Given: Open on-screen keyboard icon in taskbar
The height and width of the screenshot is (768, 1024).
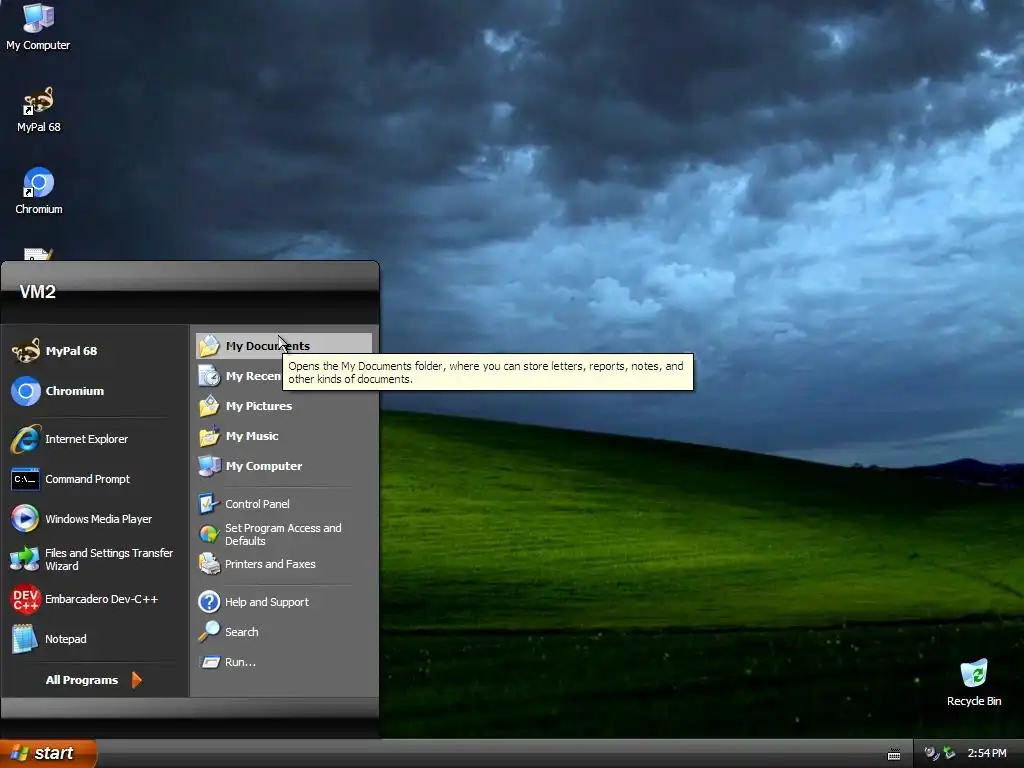Looking at the screenshot, I should tap(894, 754).
